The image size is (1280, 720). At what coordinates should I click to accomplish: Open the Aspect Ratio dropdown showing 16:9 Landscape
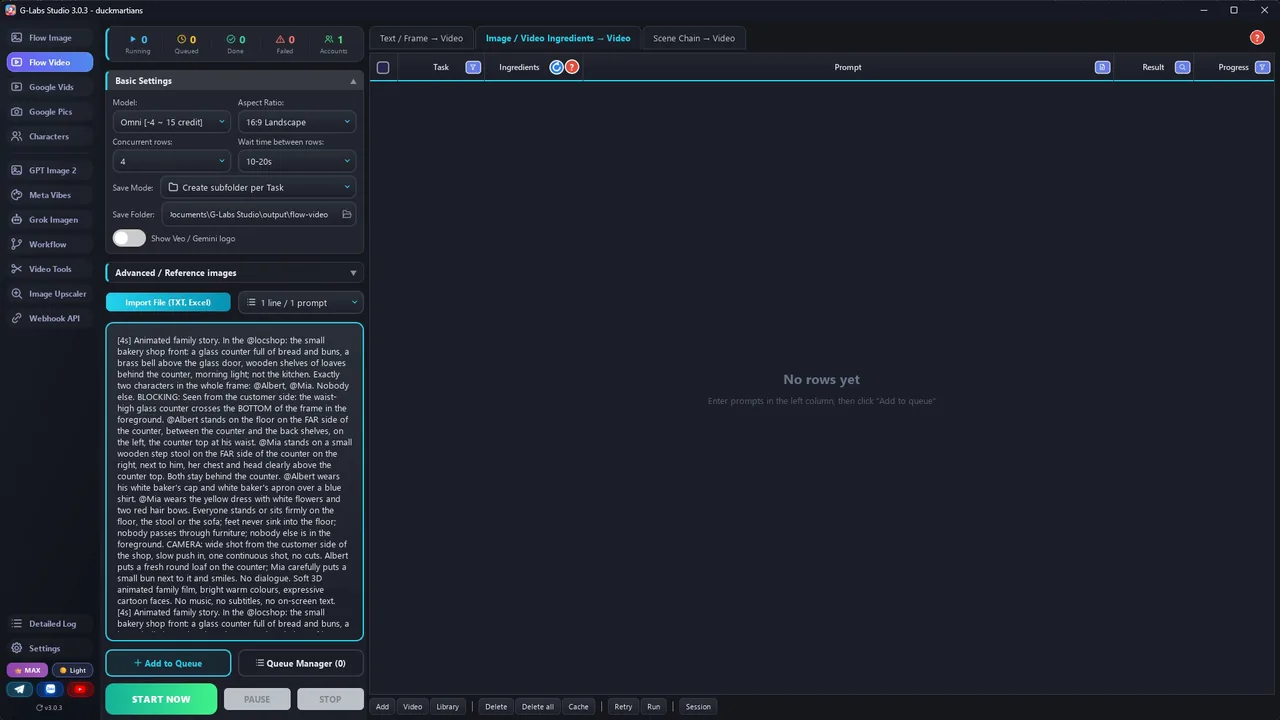coord(297,122)
